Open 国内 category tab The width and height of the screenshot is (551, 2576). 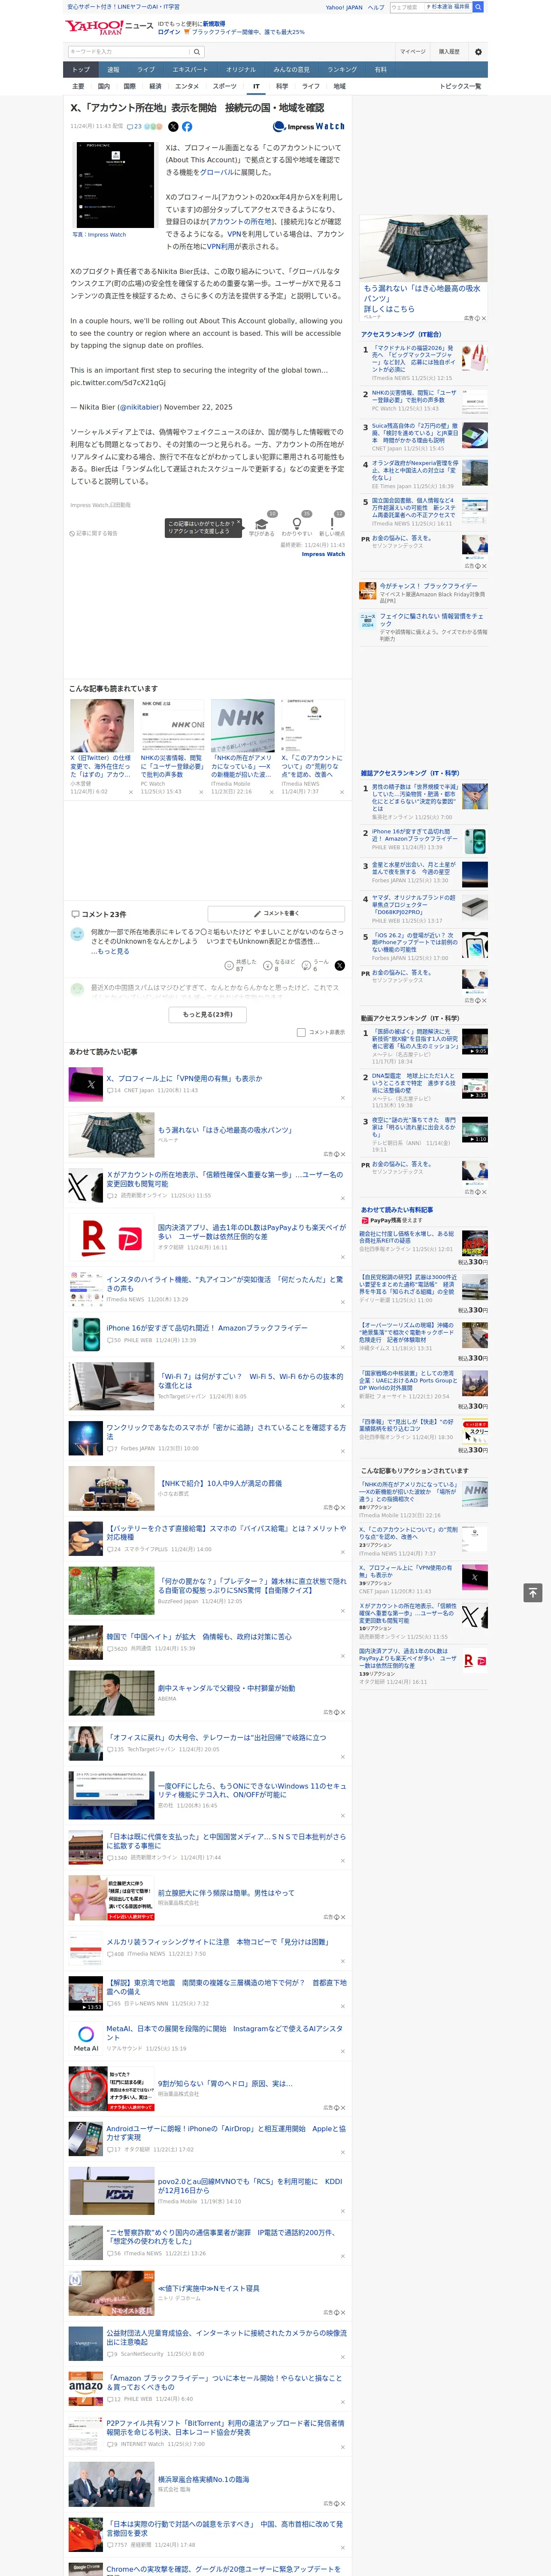pos(104,86)
